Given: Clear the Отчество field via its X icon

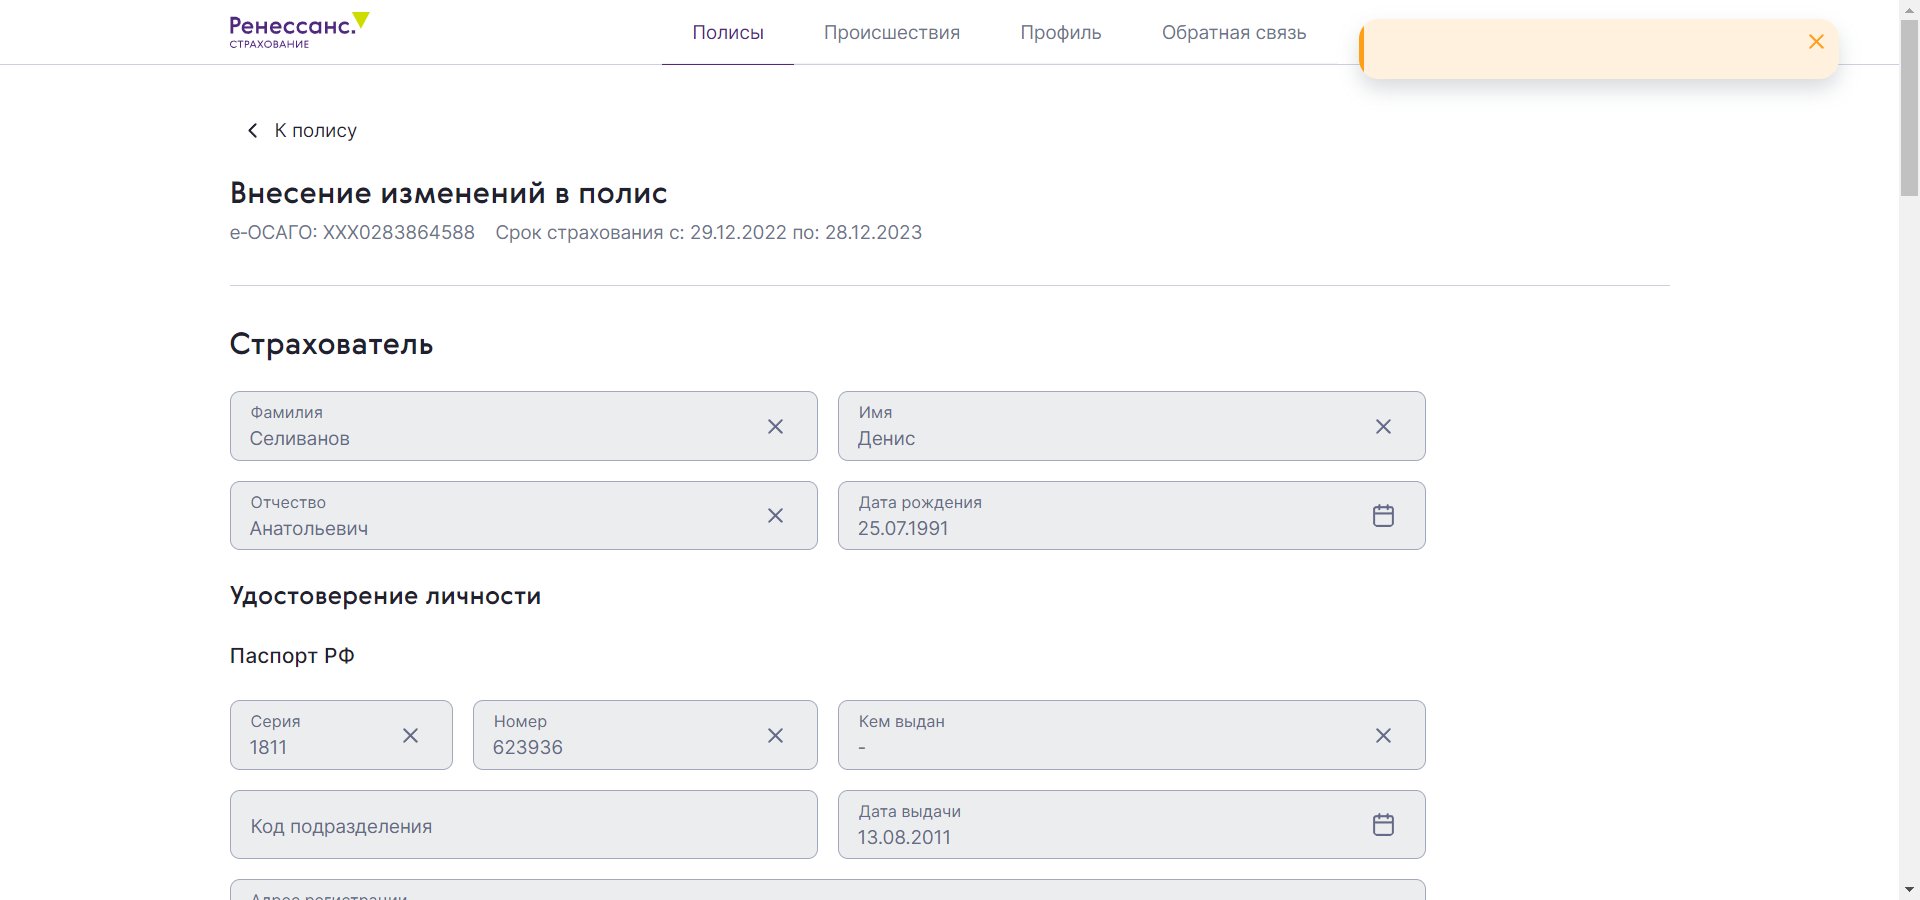Looking at the screenshot, I should (775, 516).
